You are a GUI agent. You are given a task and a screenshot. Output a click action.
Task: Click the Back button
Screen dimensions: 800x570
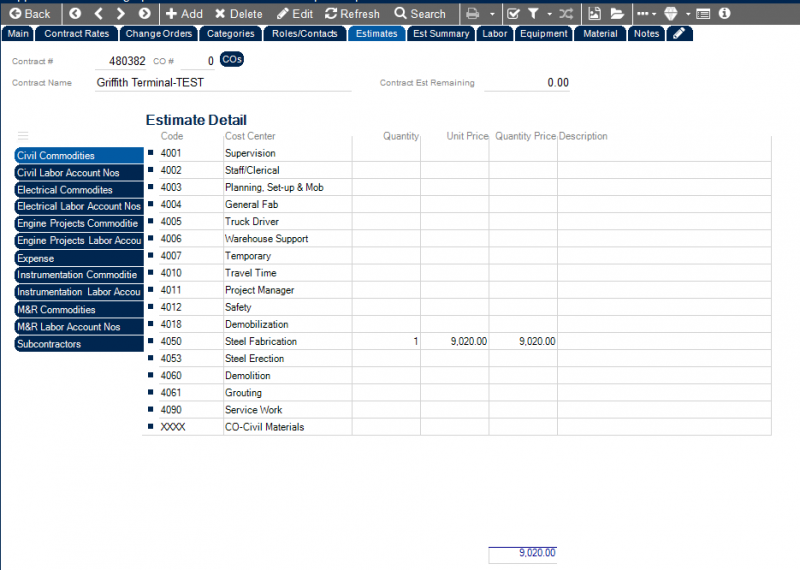30,14
